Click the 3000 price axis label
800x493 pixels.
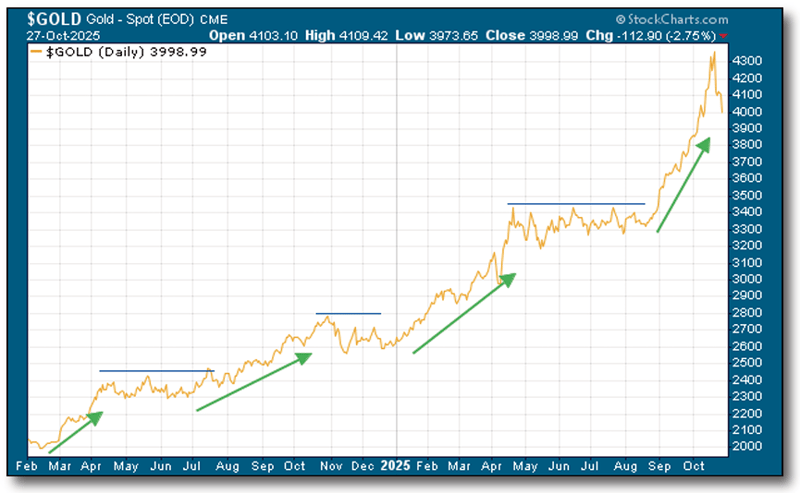(747, 280)
